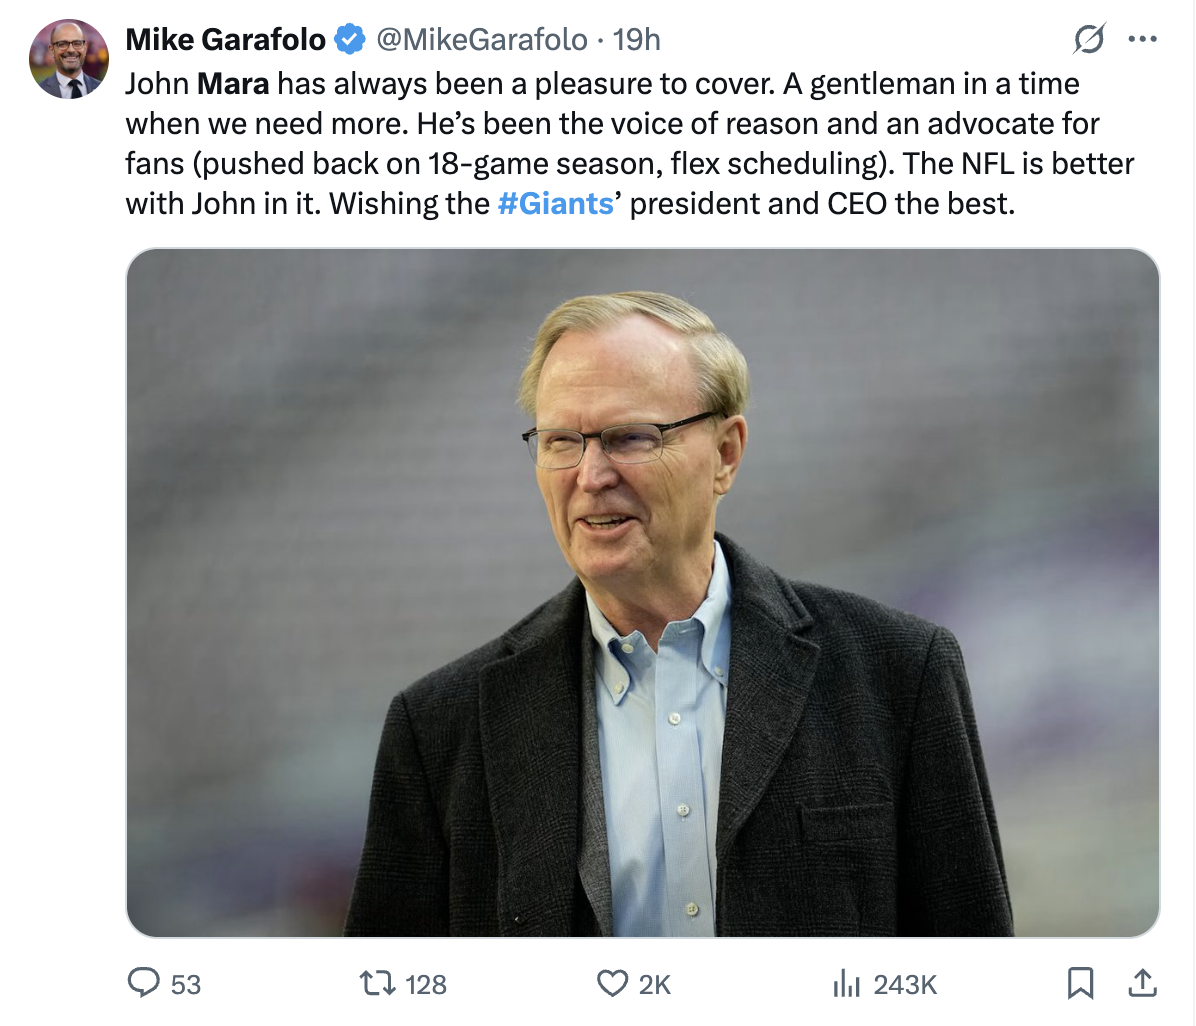1196x1026 pixels.
Task: Click the blue verified checkmark badge
Action: coord(349,40)
